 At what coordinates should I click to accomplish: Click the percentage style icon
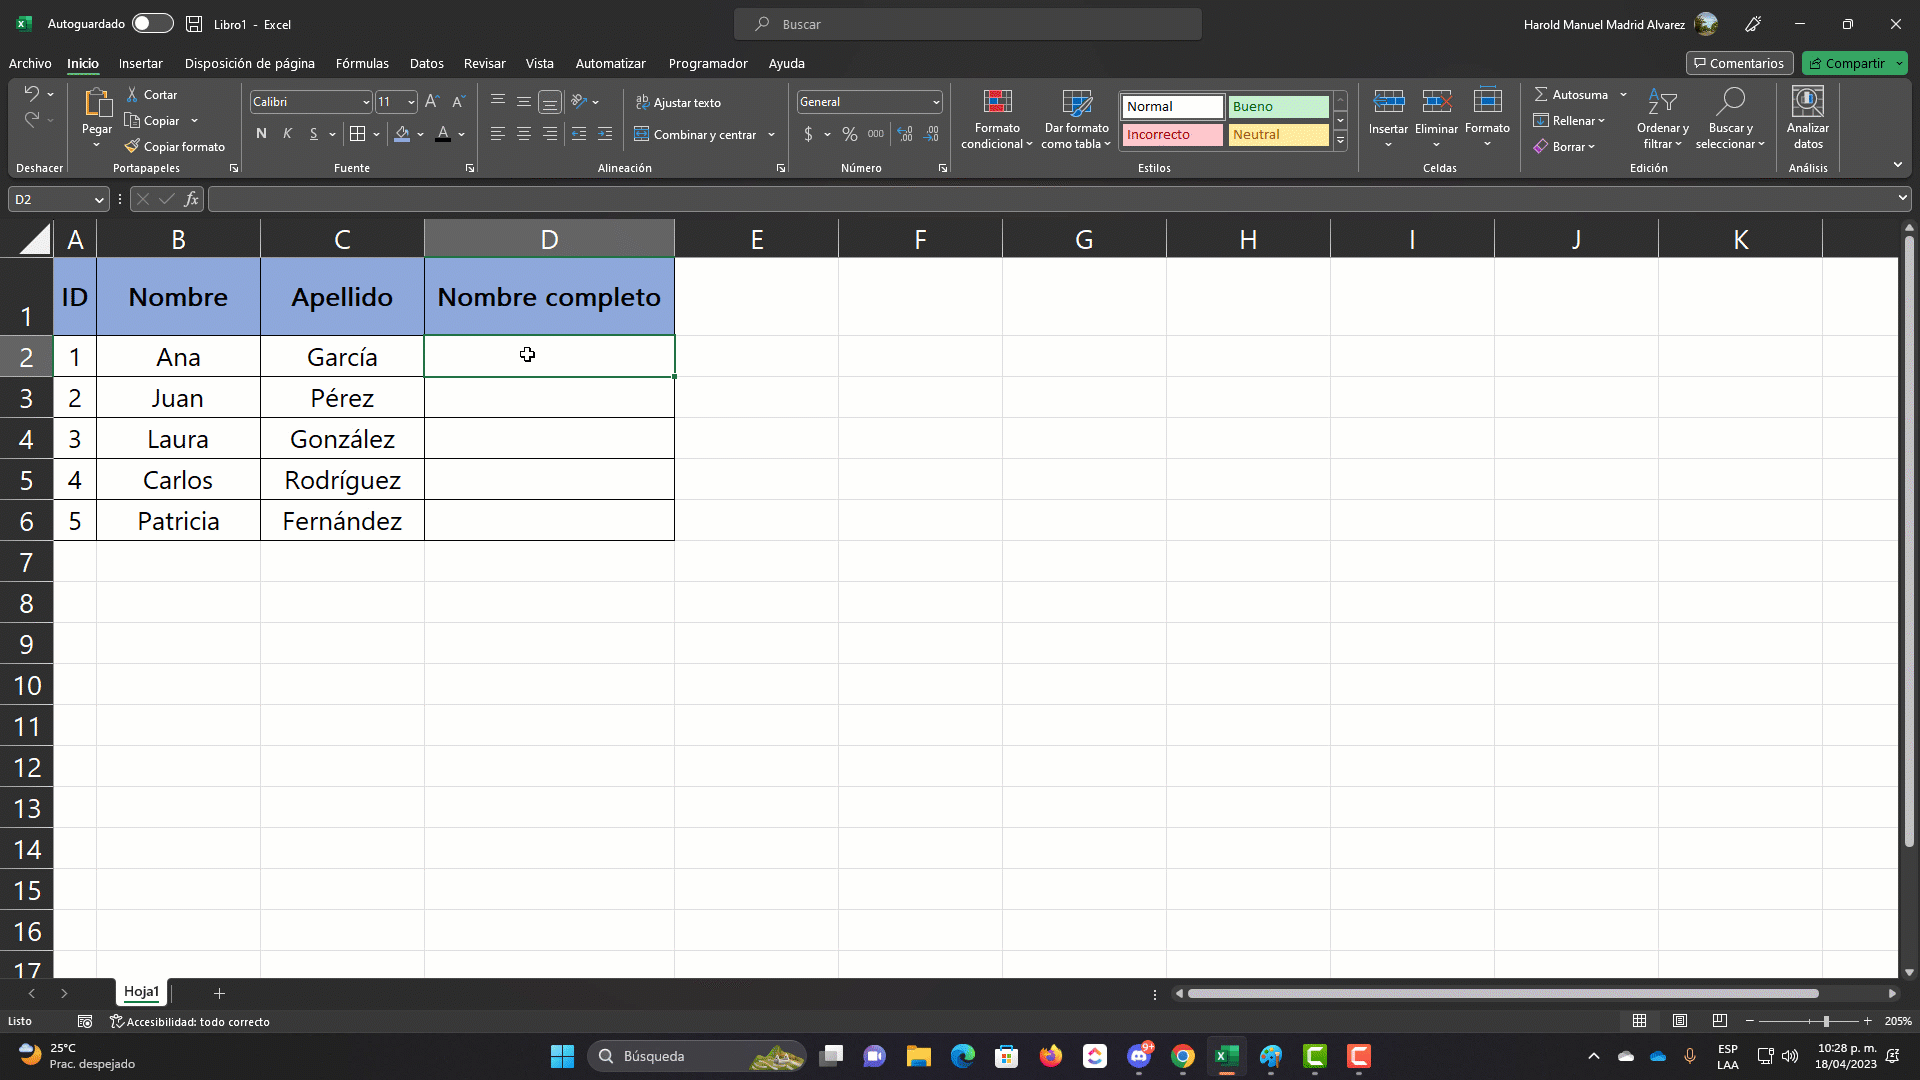point(850,133)
